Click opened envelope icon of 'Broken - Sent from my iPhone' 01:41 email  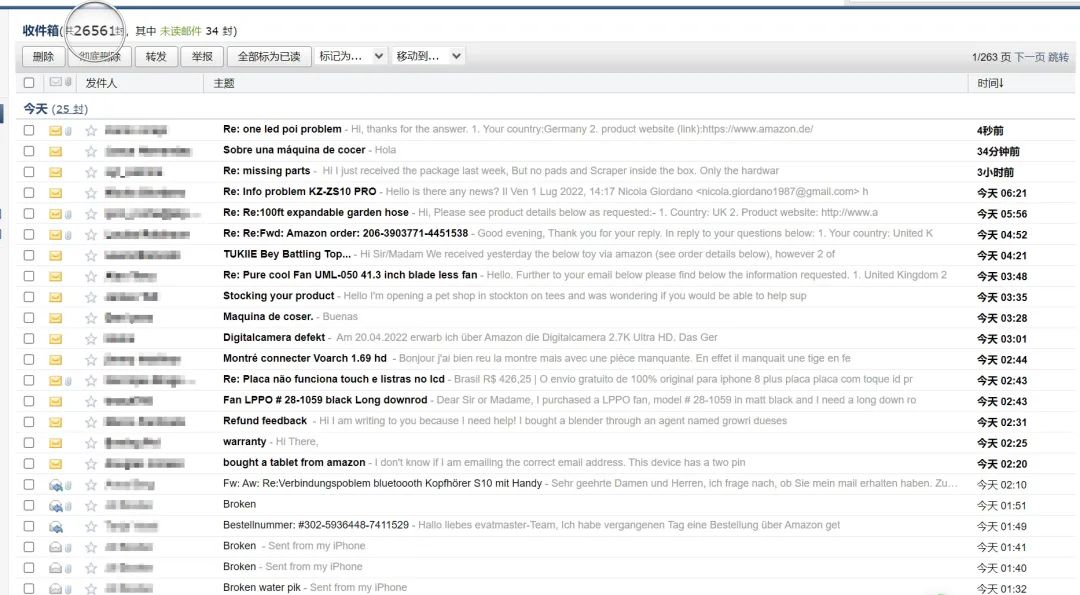(56, 547)
